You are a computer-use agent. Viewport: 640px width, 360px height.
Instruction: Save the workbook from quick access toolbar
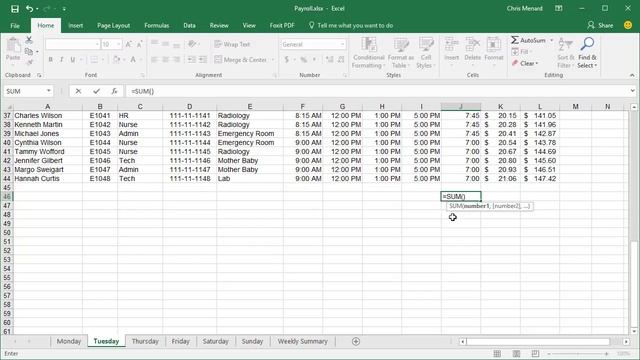click(x=15, y=9)
